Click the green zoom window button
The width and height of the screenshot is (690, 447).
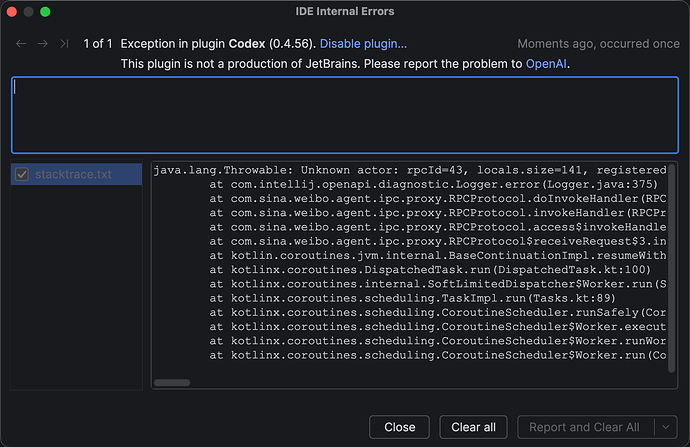tap(45, 12)
